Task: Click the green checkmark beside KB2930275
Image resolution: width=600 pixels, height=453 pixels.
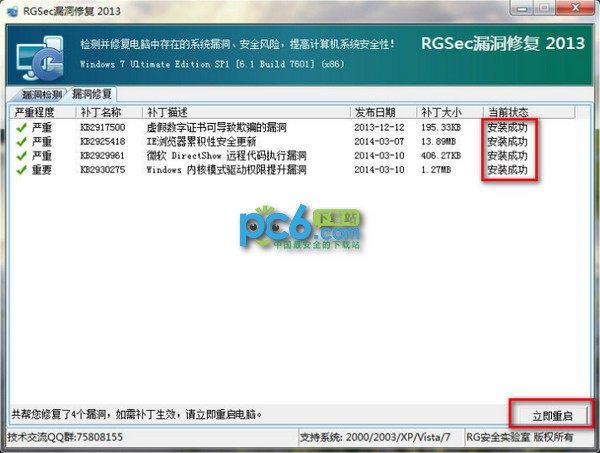Action: 22,169
